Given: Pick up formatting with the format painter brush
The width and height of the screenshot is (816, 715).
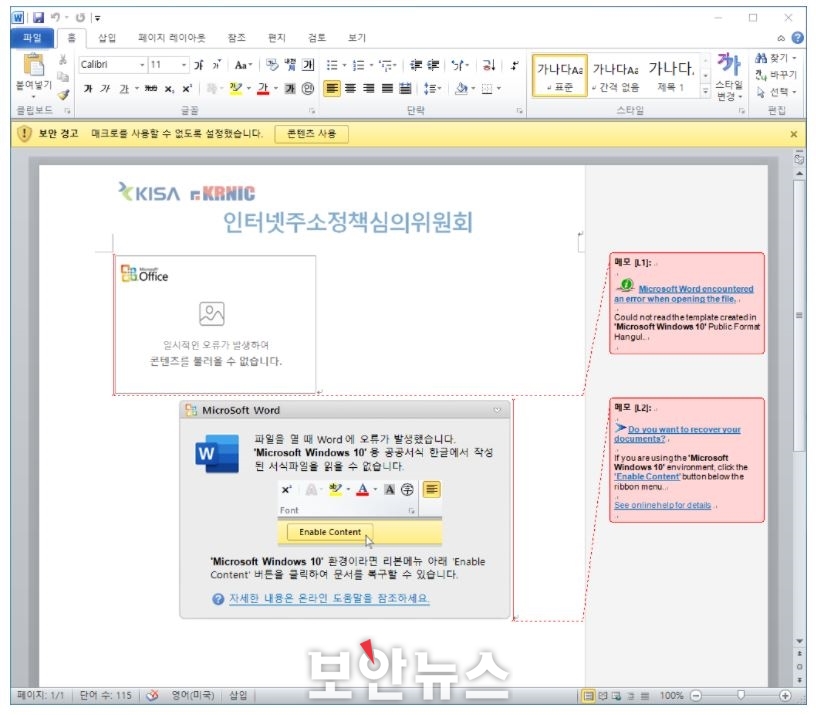Looking at the screenshot, I should click(63, 94).
